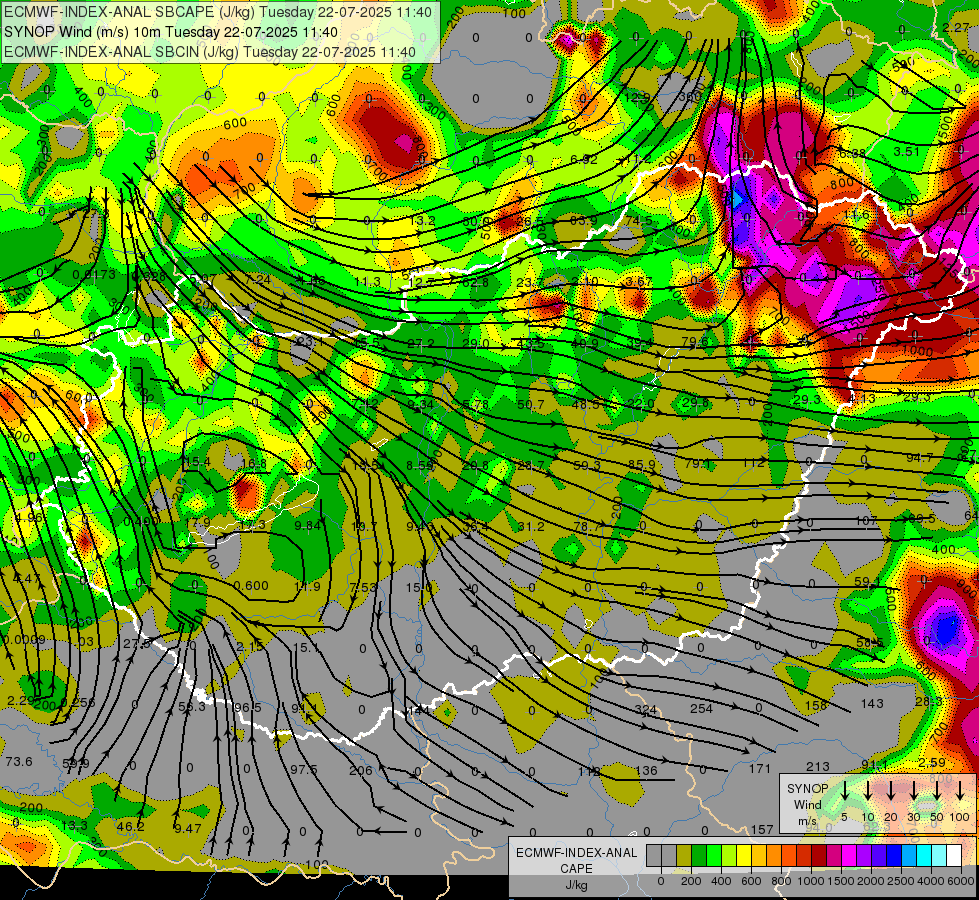Click the red CAPE hotspot beside value 16.8
The image size is (979, 900).
point(247,492)
